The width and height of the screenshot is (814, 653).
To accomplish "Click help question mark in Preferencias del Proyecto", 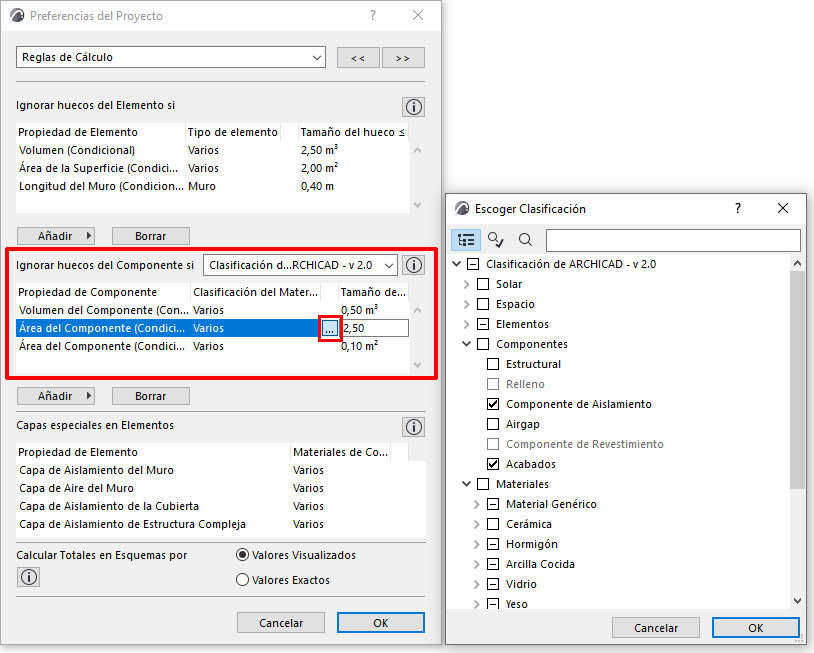I will click(373, 16).
